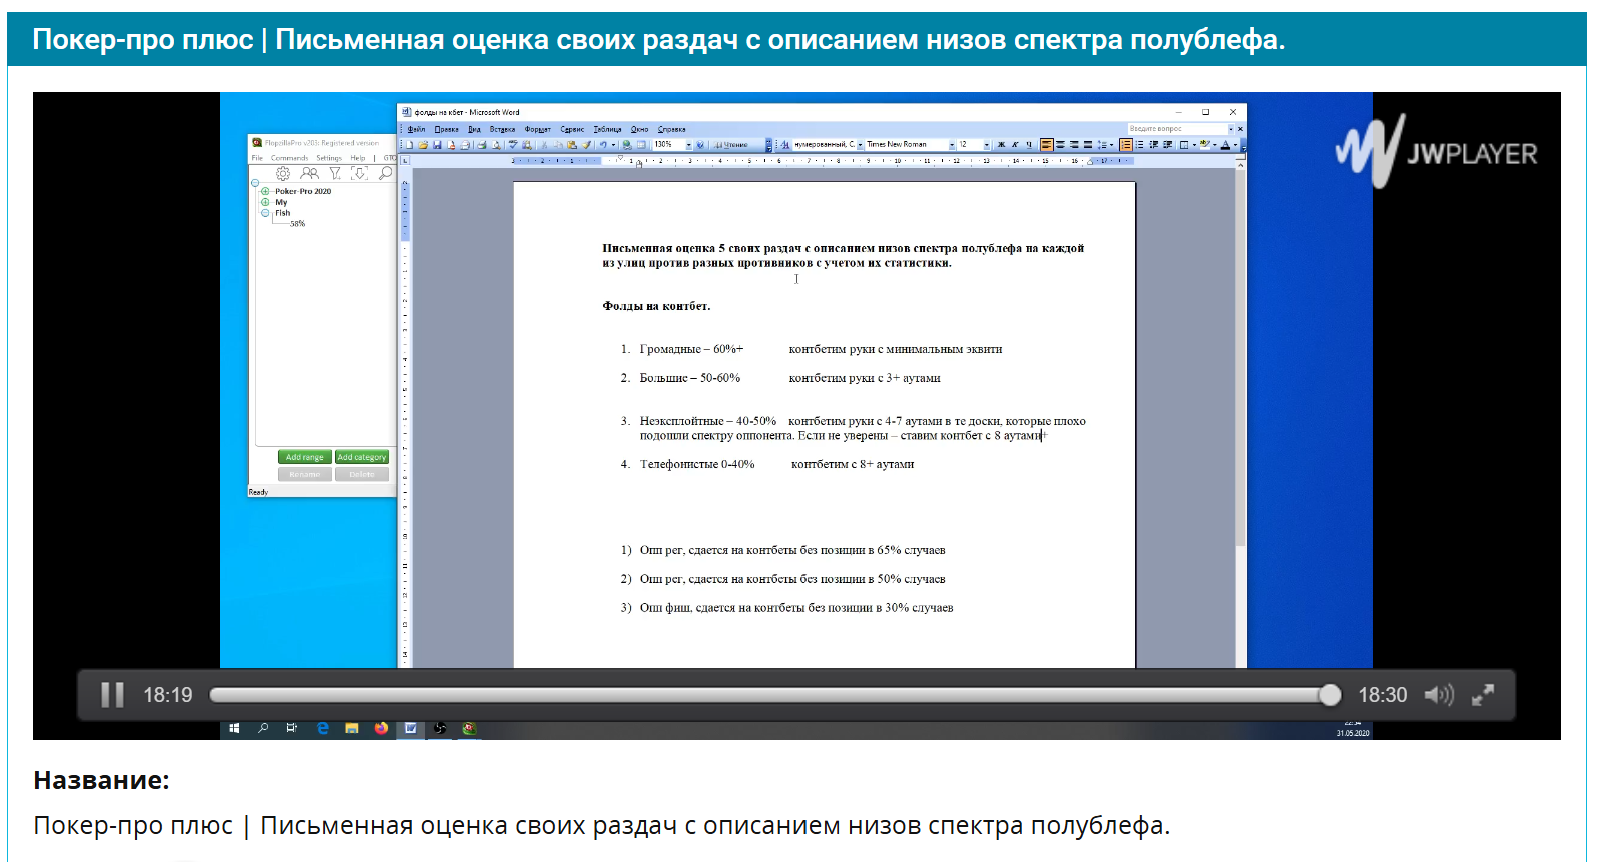Open Firefox from the taskbar
Image resolution: width=1606 pixels, height=862 pixels.
(381, 728)
